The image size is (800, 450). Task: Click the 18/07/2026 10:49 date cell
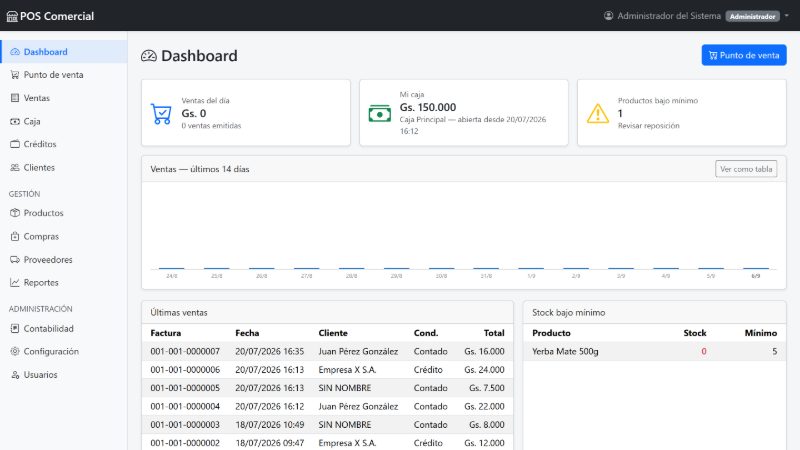tap(269, 425)
